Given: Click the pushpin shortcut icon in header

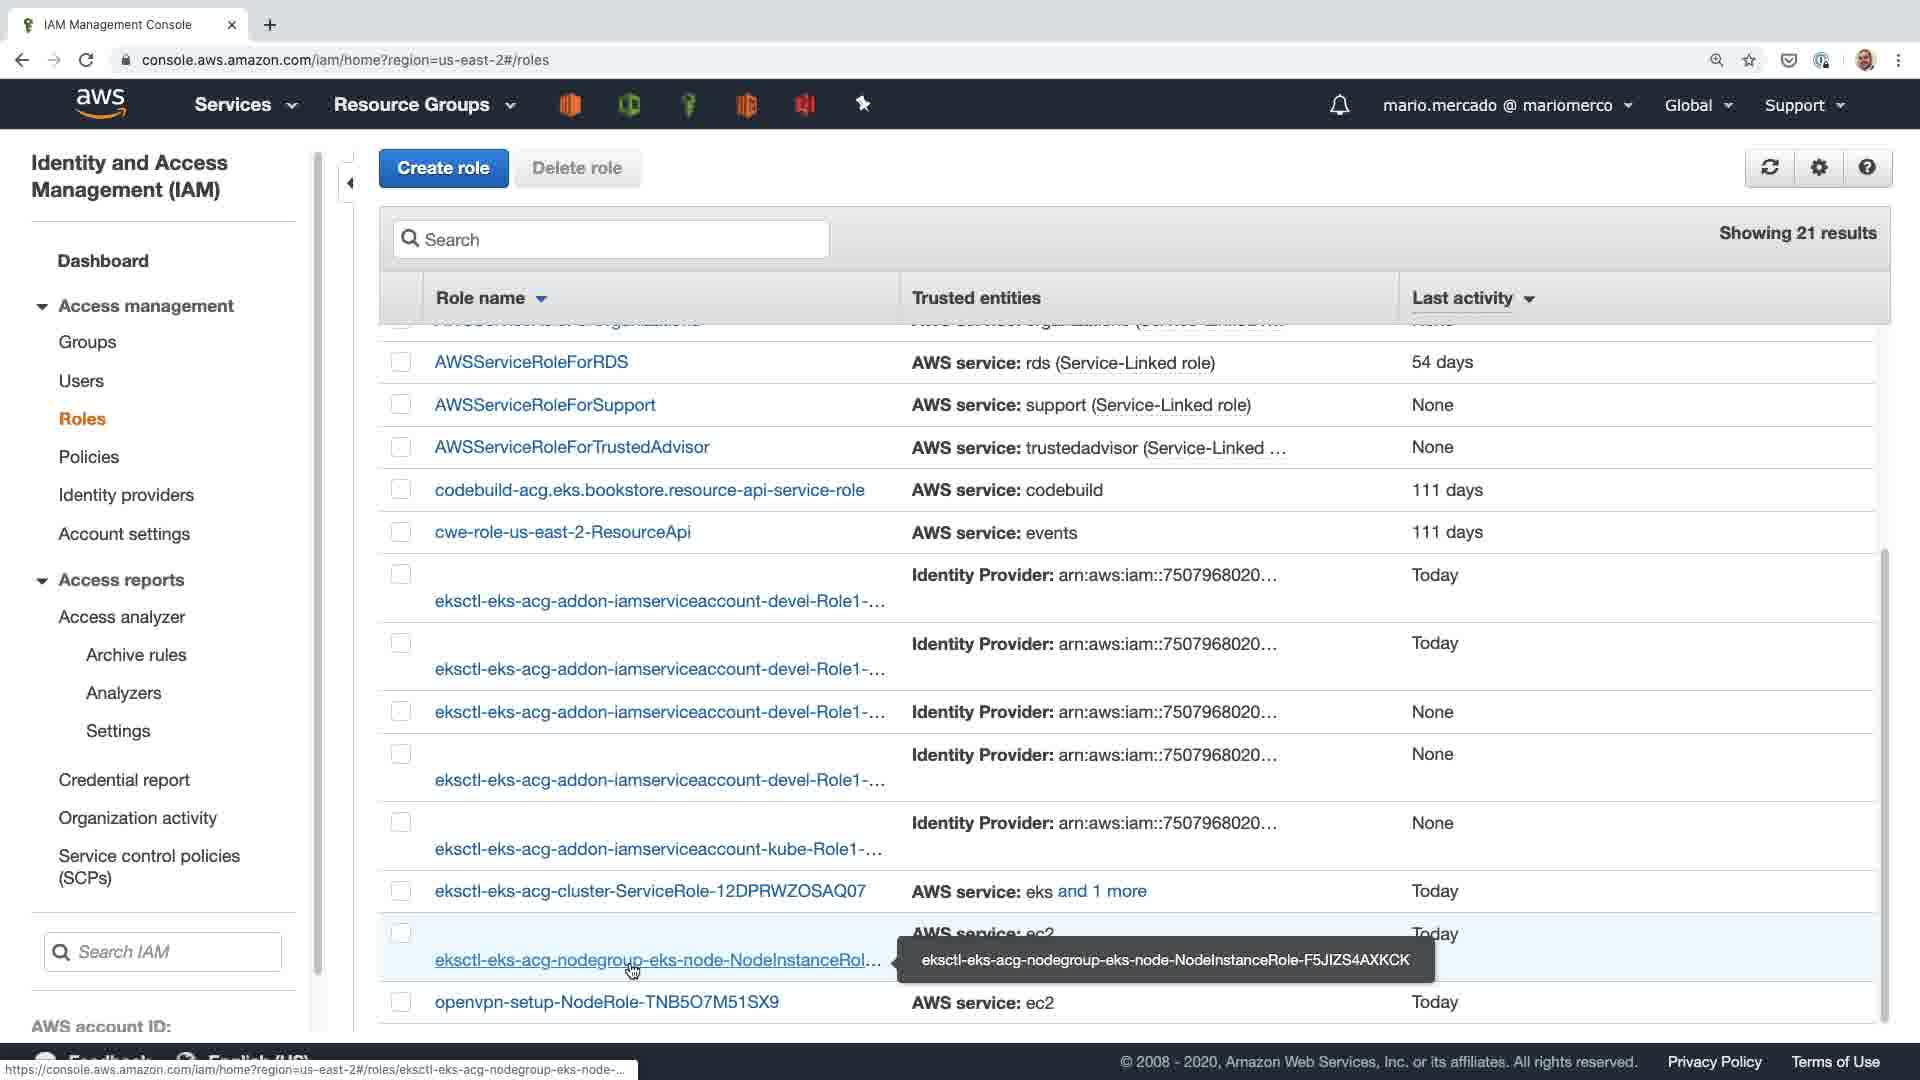Looking at the screenshot, I should point(863,104).
